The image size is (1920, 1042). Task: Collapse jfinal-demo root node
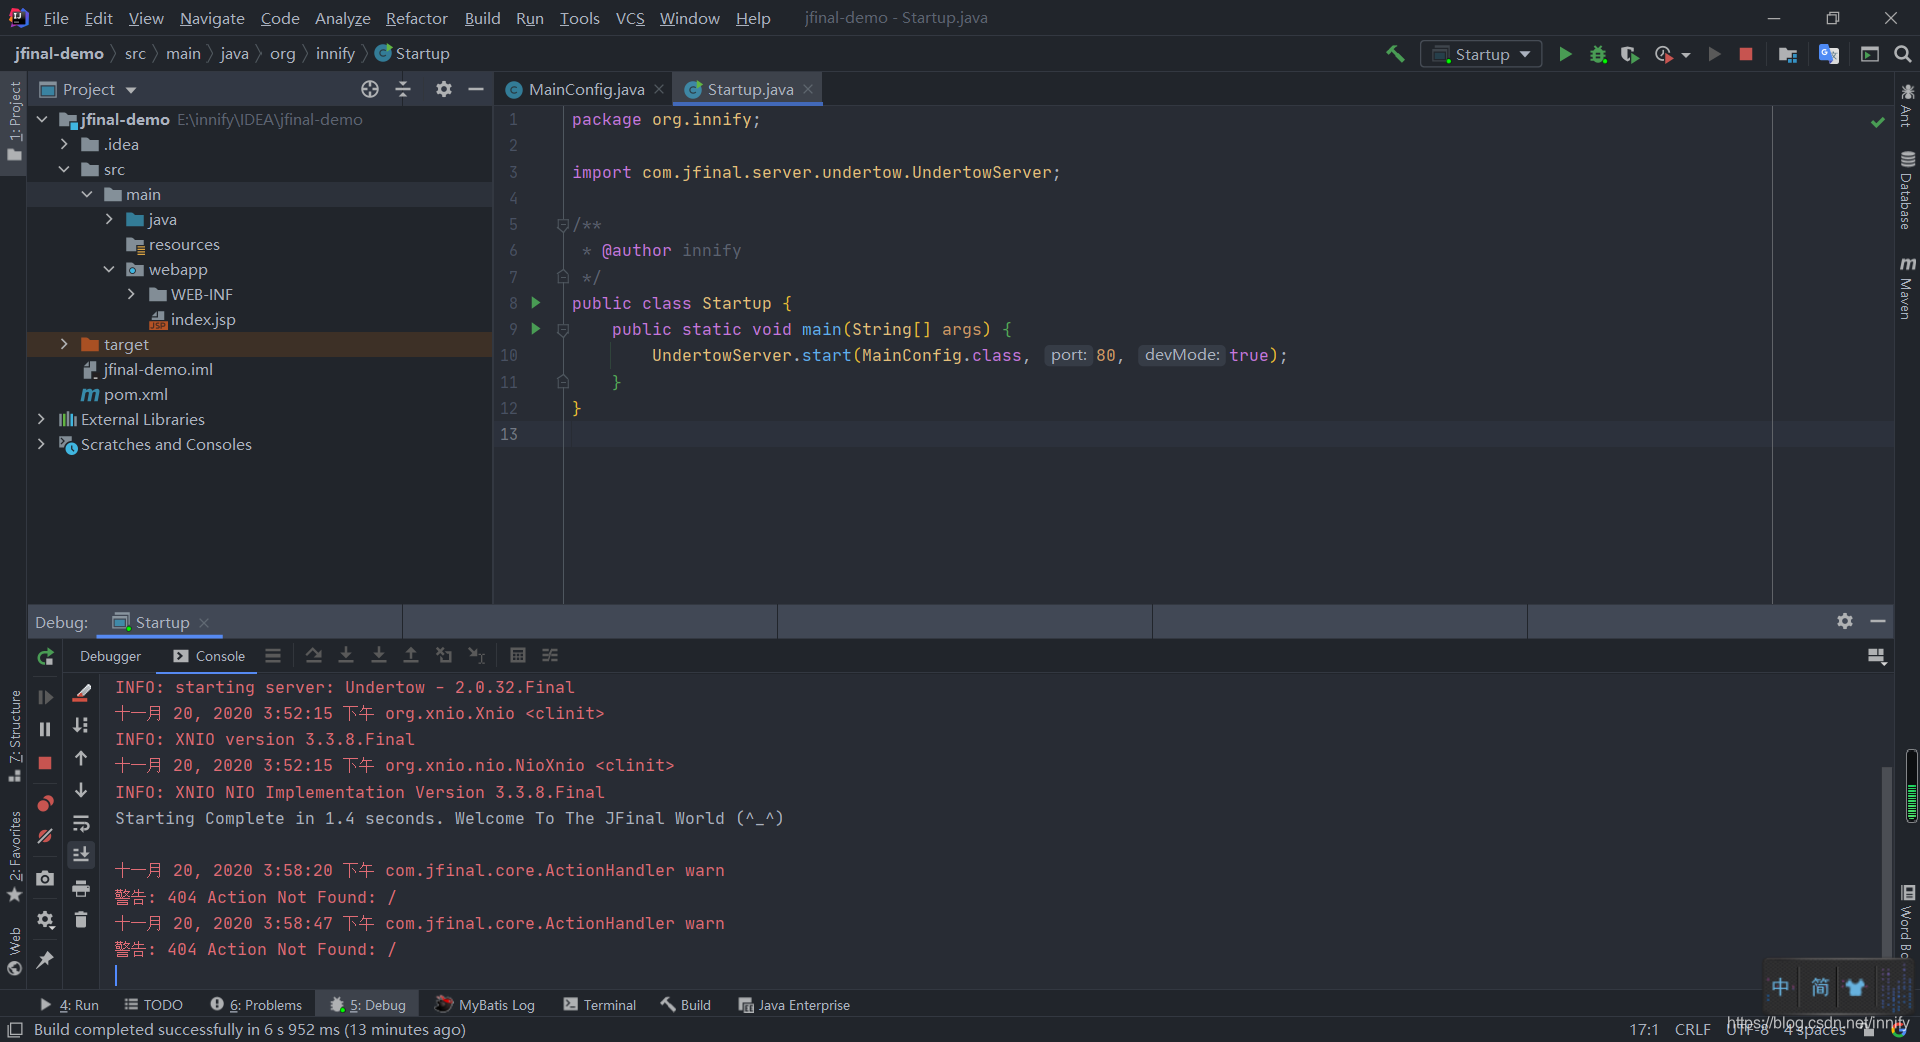tap(42, 119)
